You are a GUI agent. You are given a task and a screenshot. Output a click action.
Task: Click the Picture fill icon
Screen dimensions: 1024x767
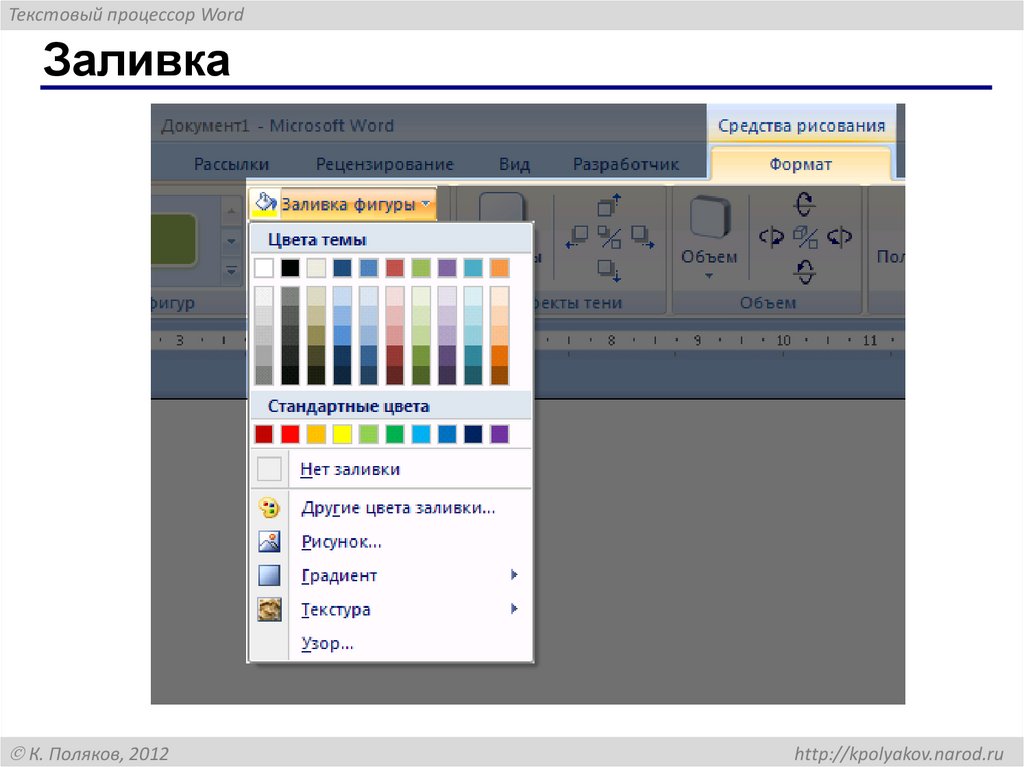tap(269, 542)
